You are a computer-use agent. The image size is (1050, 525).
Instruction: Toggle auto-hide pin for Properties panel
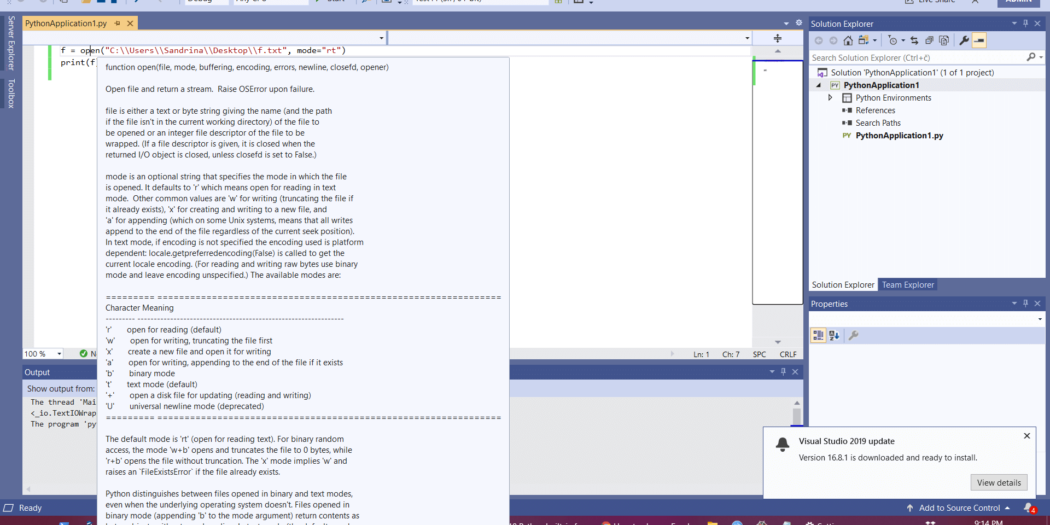click(x=1025, y=303)
